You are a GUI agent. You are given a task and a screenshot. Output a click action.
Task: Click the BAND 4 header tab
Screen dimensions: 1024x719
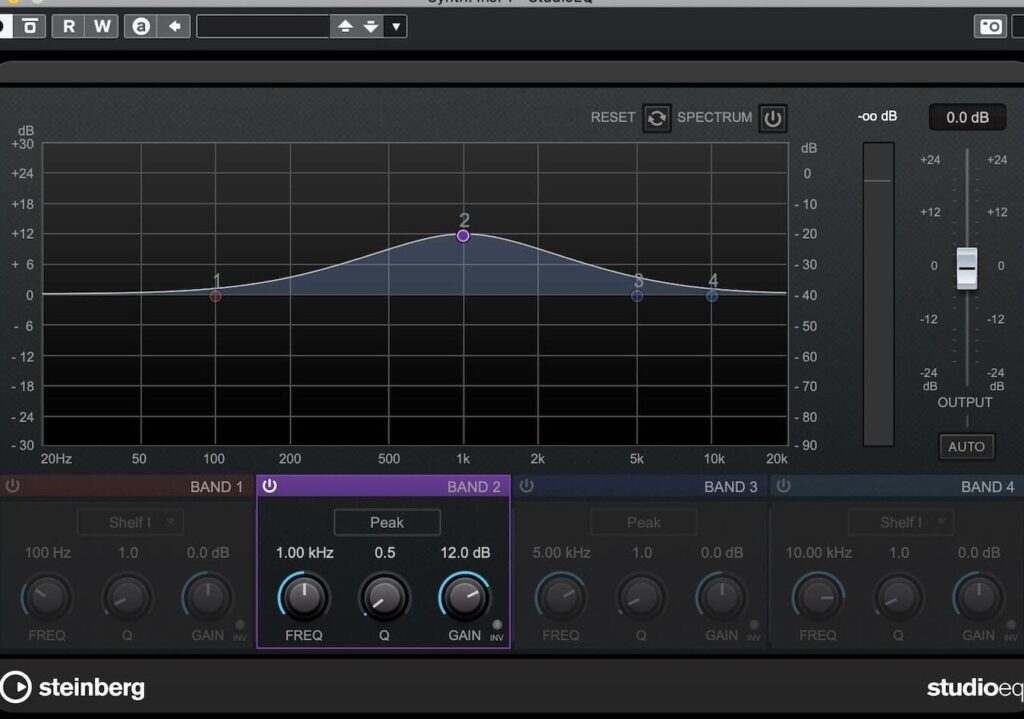[897, 487]
